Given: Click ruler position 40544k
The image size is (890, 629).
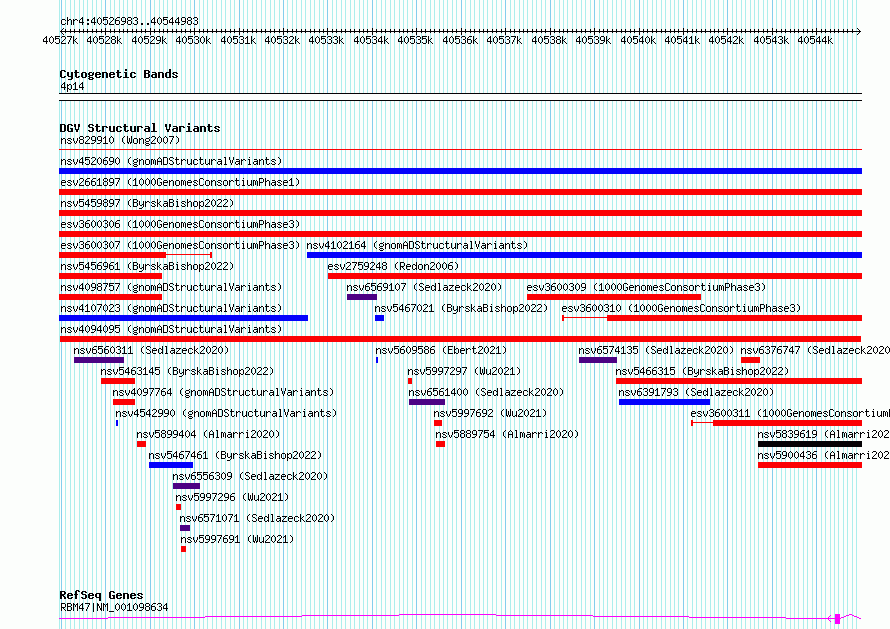Looking at the screenshot, I should coord(815,40).
